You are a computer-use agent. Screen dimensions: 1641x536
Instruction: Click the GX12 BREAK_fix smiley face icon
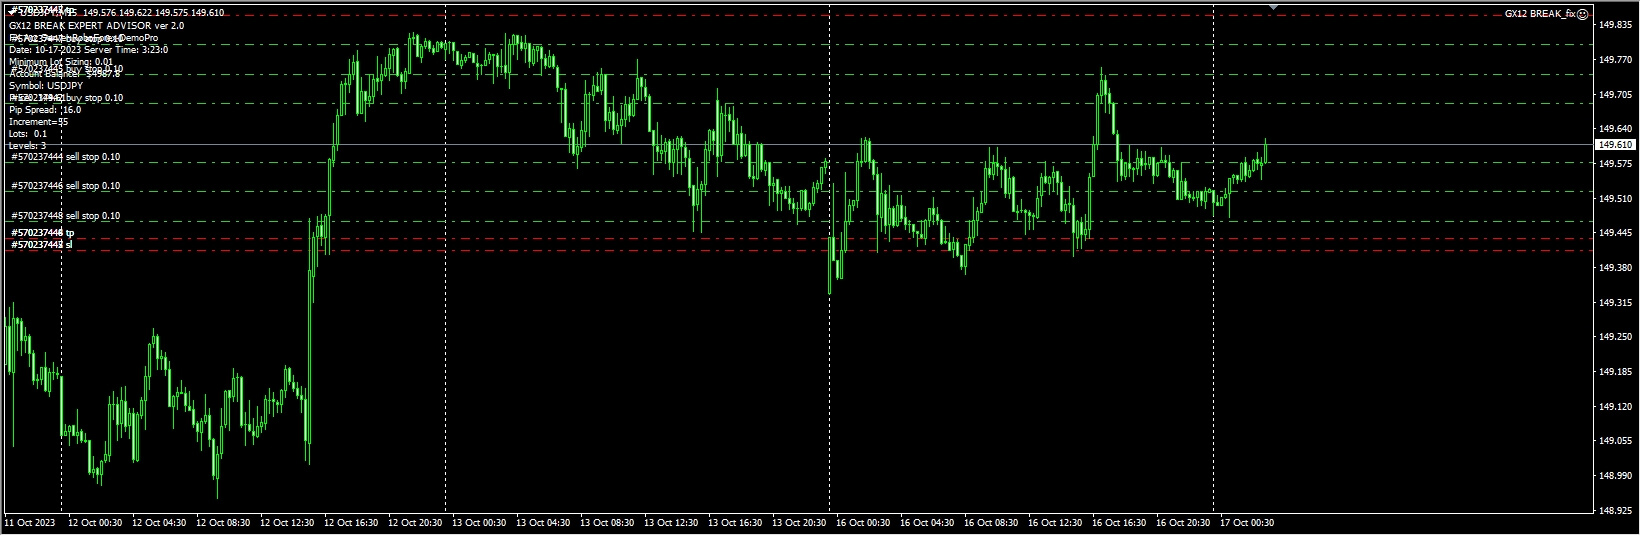1583,14
